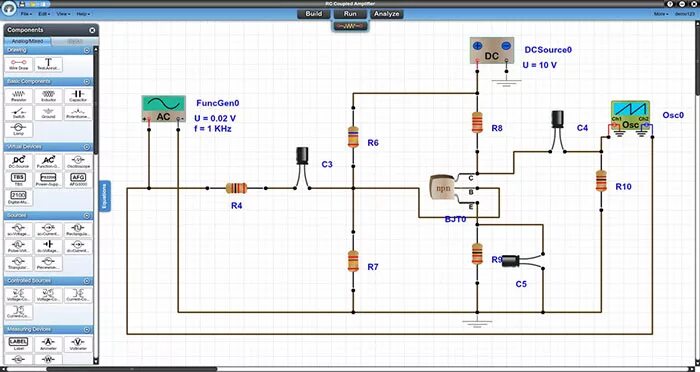This screenshot has width=700, height=372.
Task: Choose the DC-Source virtual device
Action: point(19,162)
